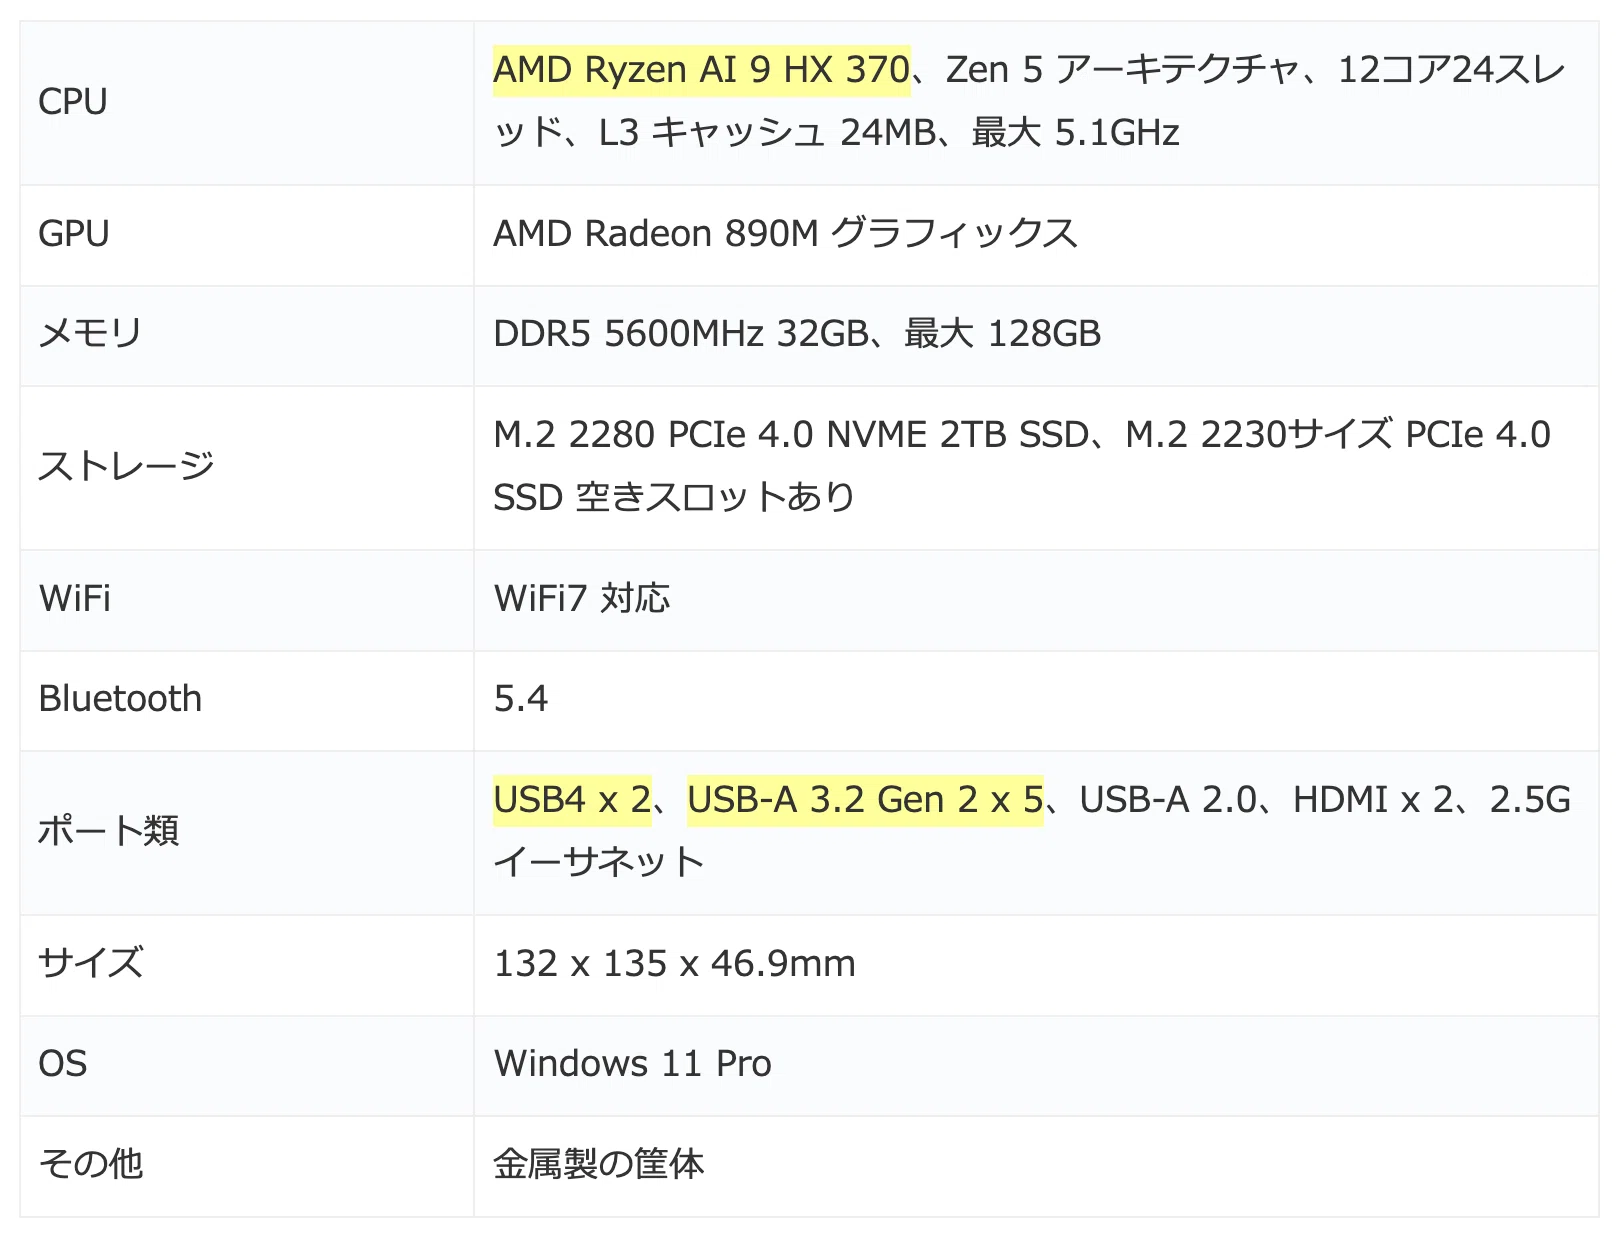The height and width of the screenshot is (1242, 1616).
Task: Click the OS row label
Action: pyautogui.click(x=63, y=1063)
